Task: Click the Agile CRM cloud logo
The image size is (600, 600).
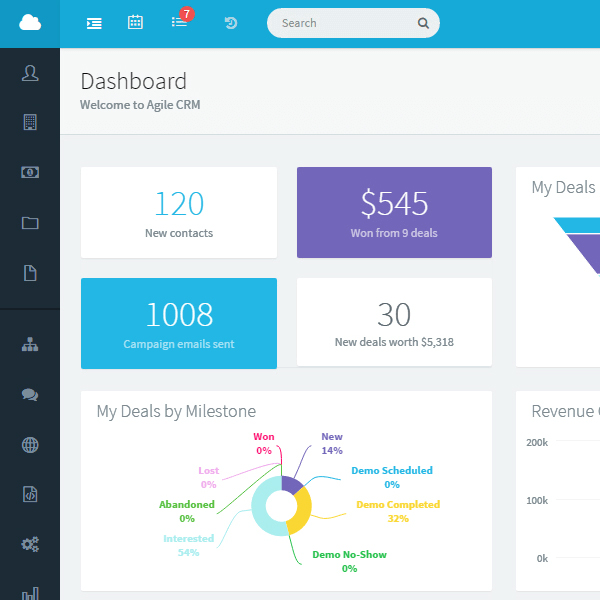Action: pyautogui.click(x=30, y=23)
